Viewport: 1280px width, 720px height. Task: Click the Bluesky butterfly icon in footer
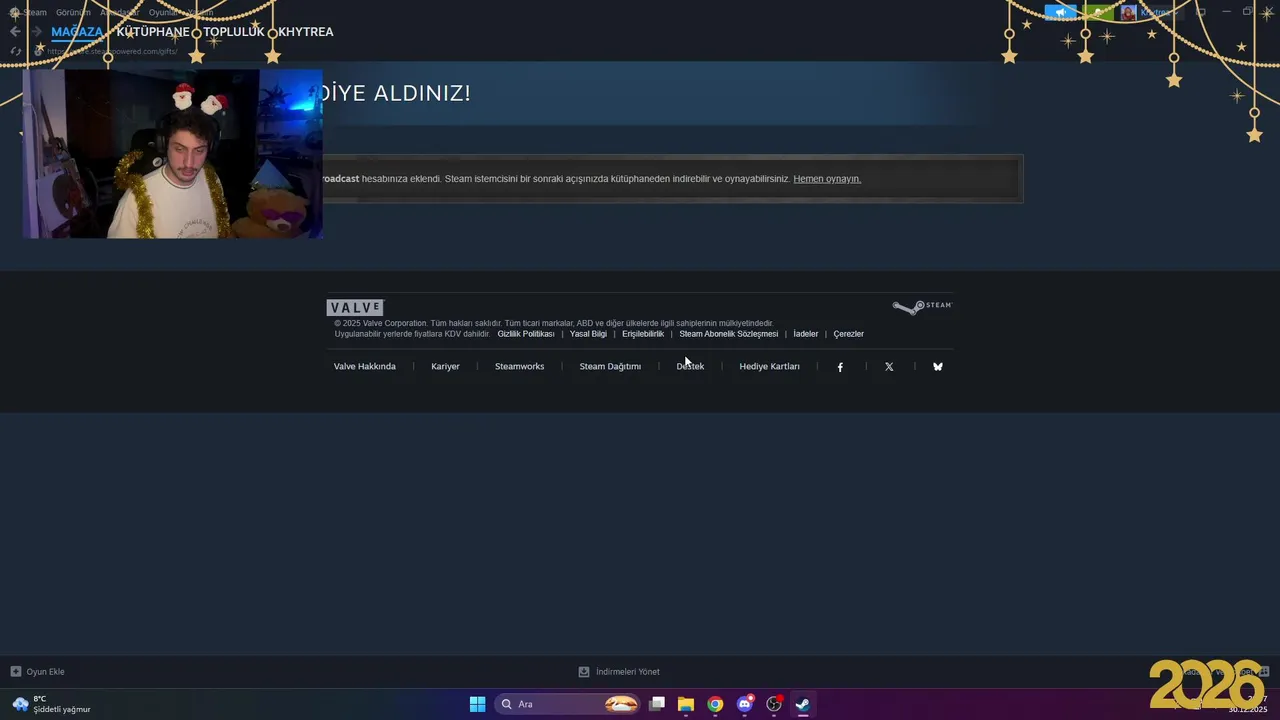click(x=938, y=367)
